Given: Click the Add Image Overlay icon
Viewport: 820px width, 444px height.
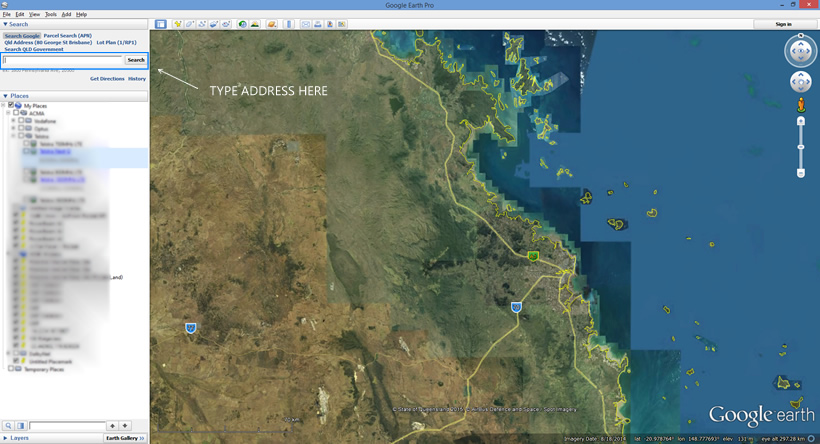Looking at the screenshot, I should (x=214, y=24).
